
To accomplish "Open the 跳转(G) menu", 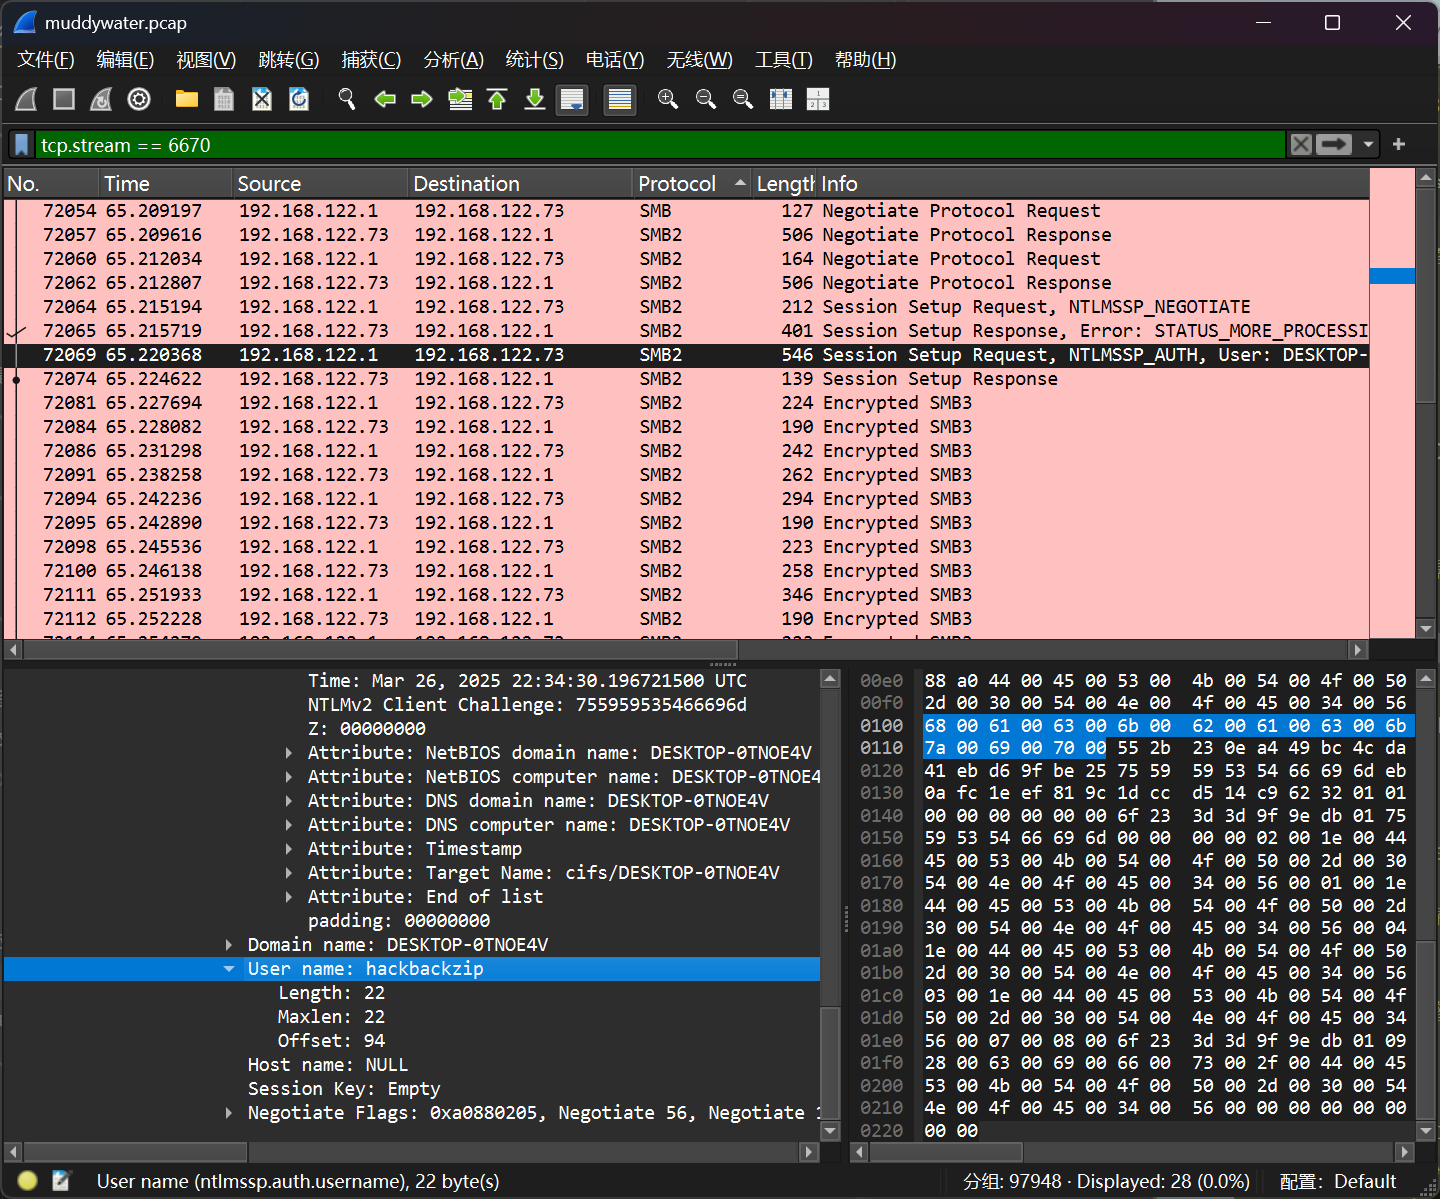I will point(289,60).
